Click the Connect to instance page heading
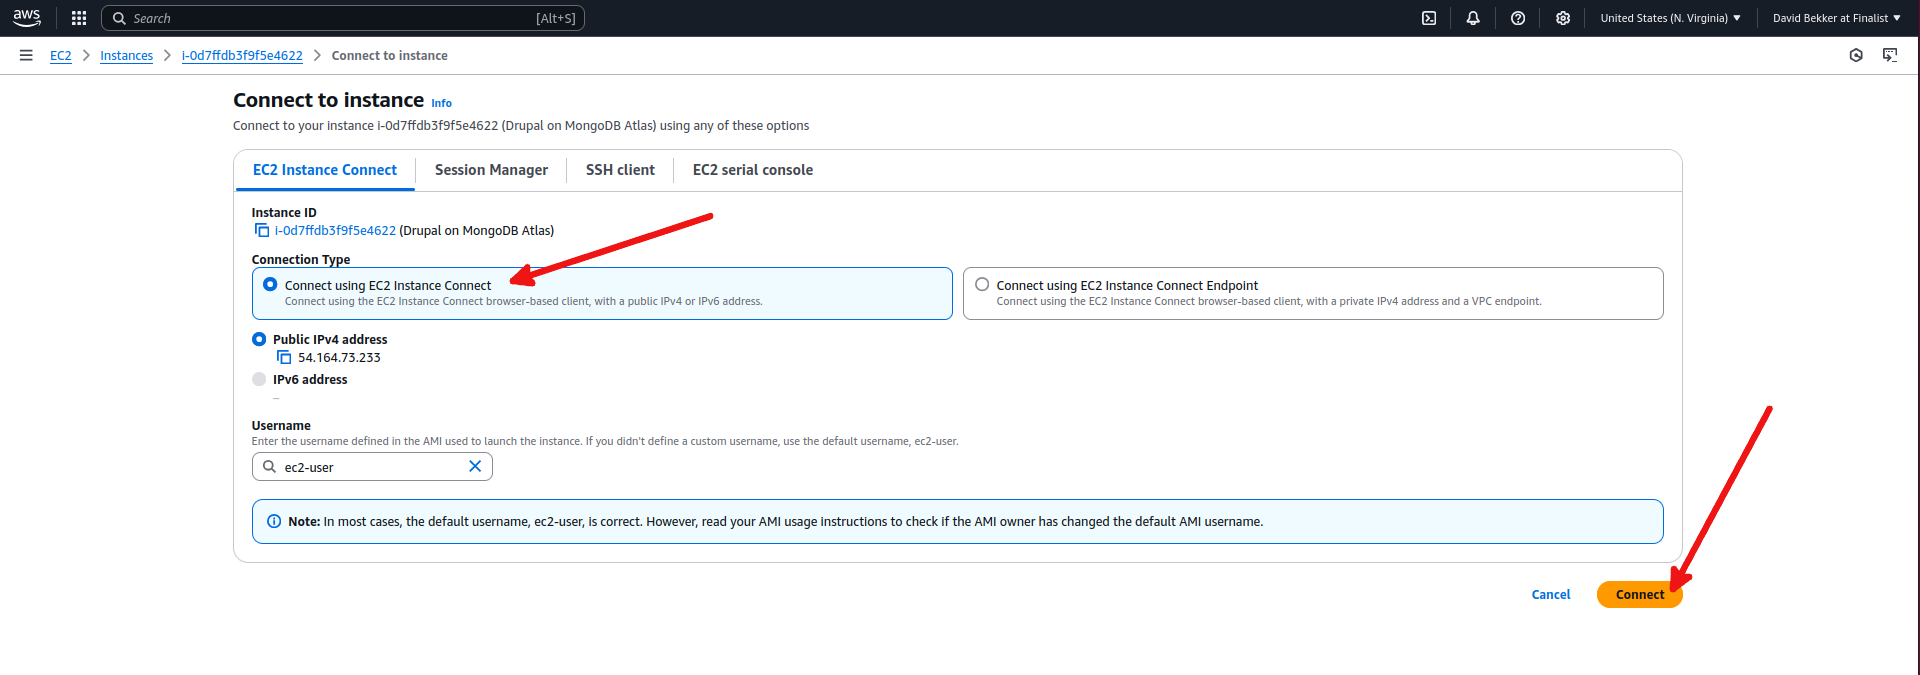This screenshot has width=1920, height=675. coord(328,100)
